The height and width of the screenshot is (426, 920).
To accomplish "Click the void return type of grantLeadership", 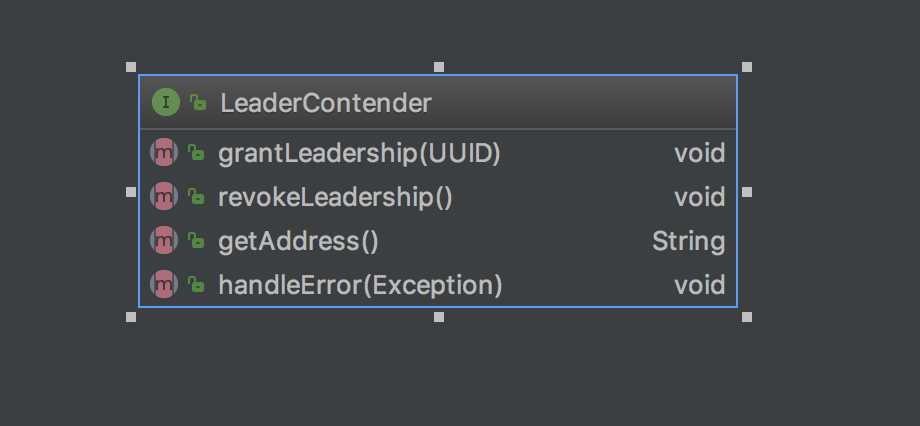I will tap(699, 153).
